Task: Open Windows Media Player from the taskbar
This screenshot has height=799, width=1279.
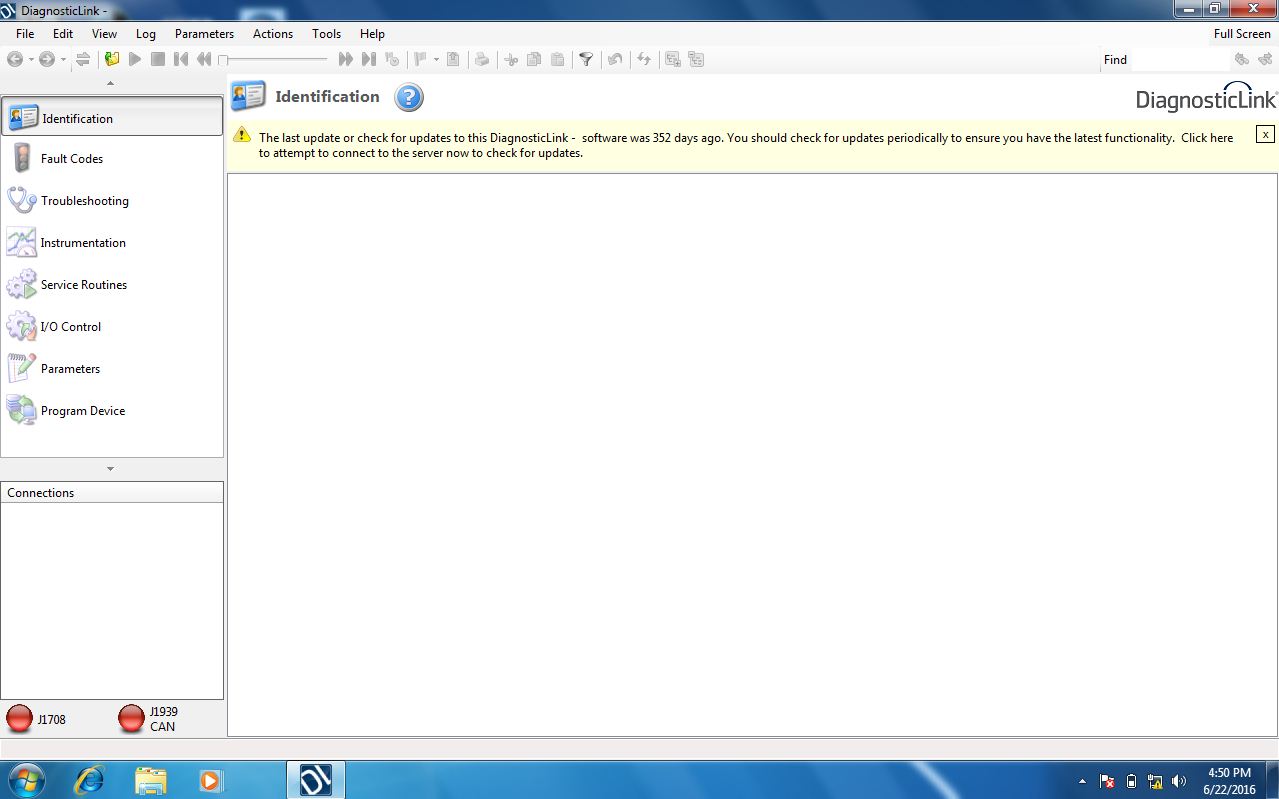Action: [x=210, y=780]
